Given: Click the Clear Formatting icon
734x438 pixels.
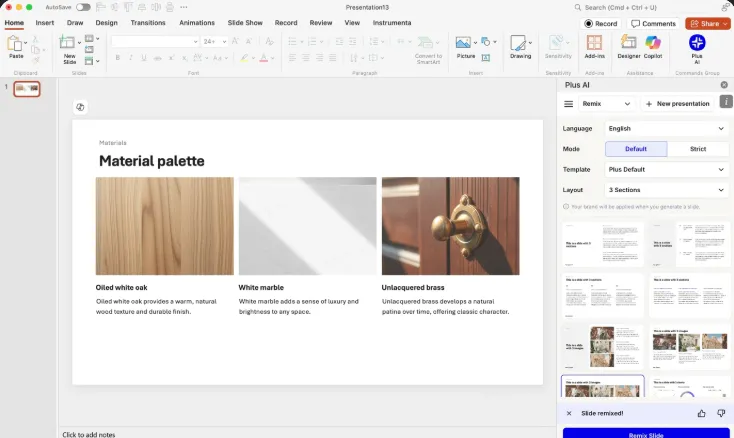Looking at the screenshot, I should point(269,41).
